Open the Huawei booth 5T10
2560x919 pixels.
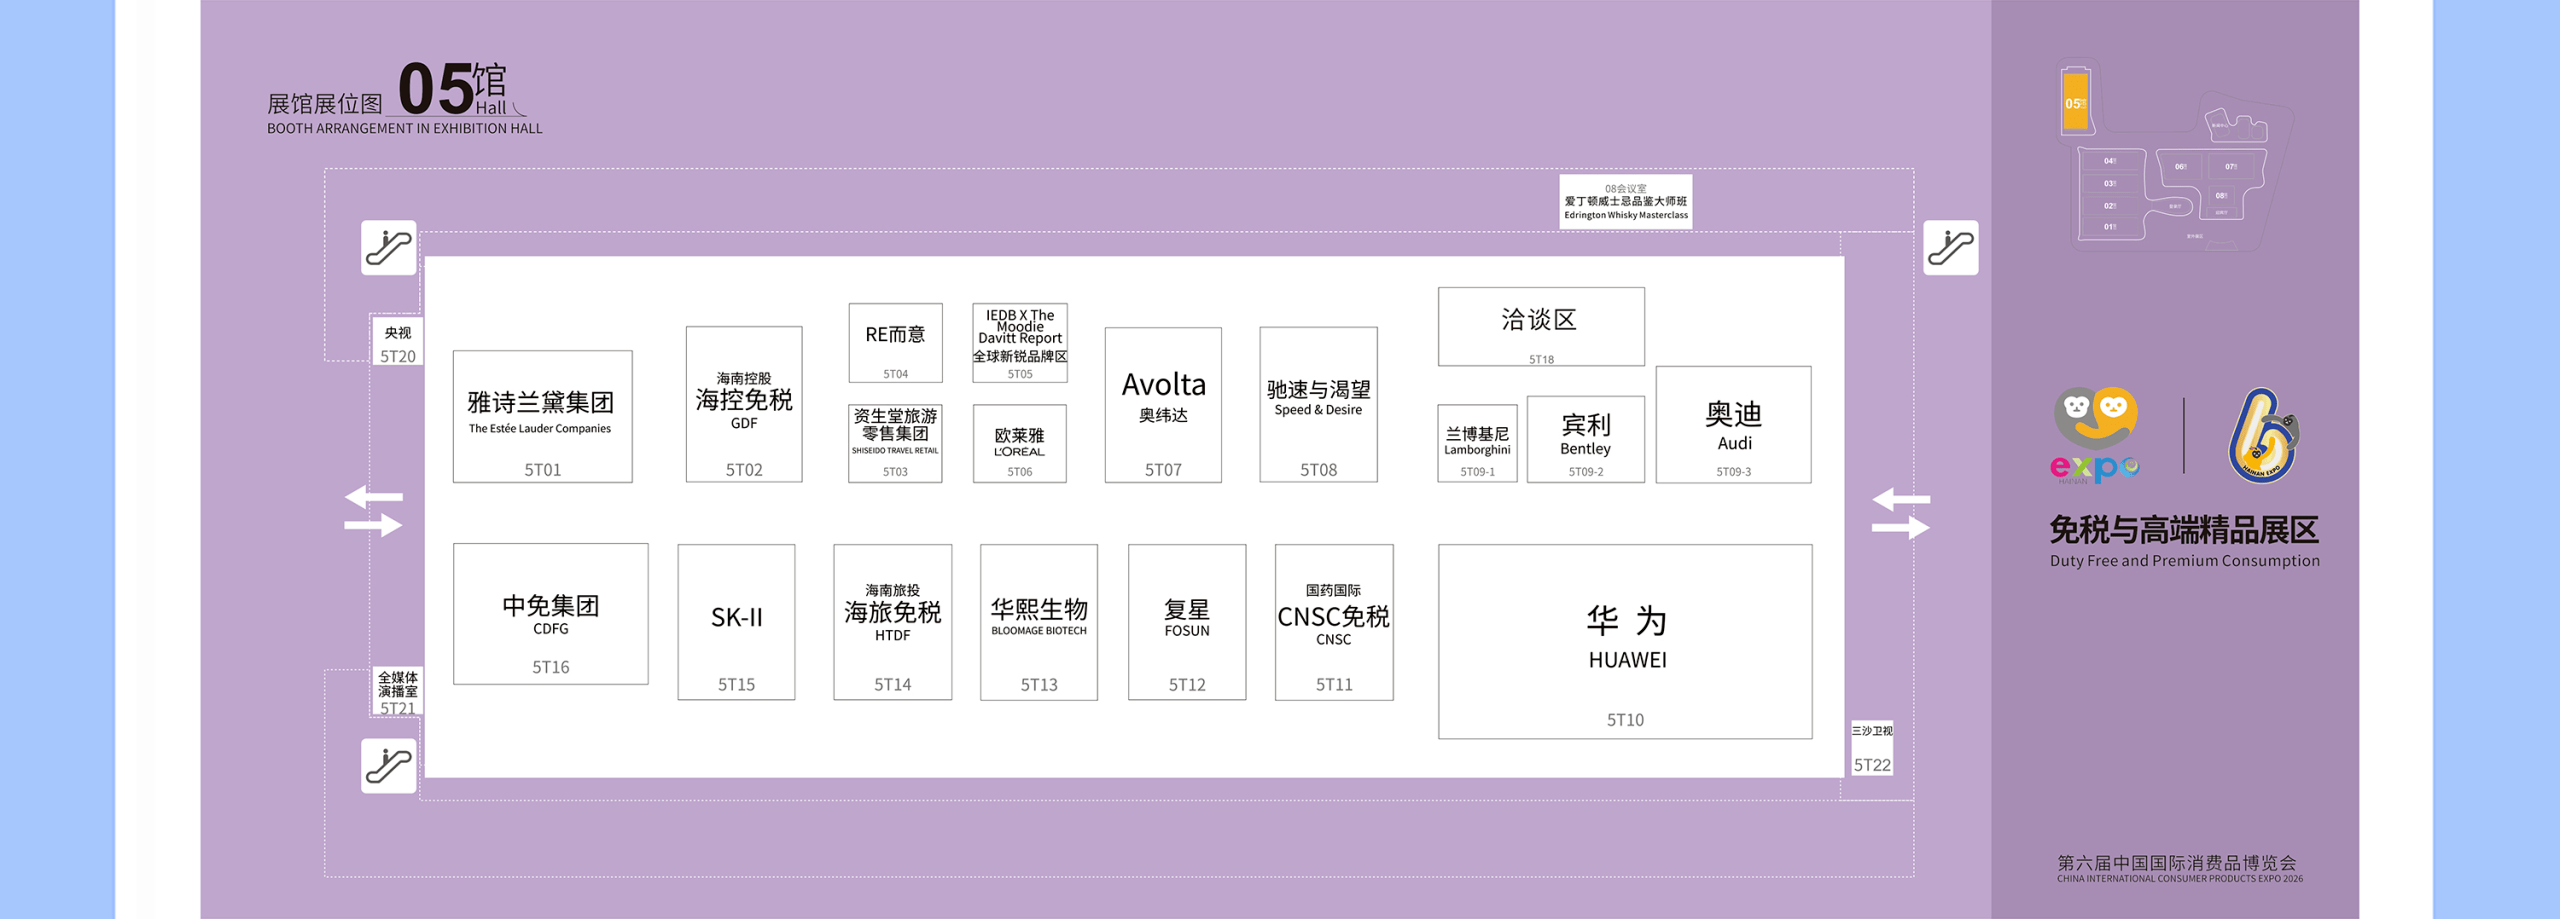[x=1626, y=641]
